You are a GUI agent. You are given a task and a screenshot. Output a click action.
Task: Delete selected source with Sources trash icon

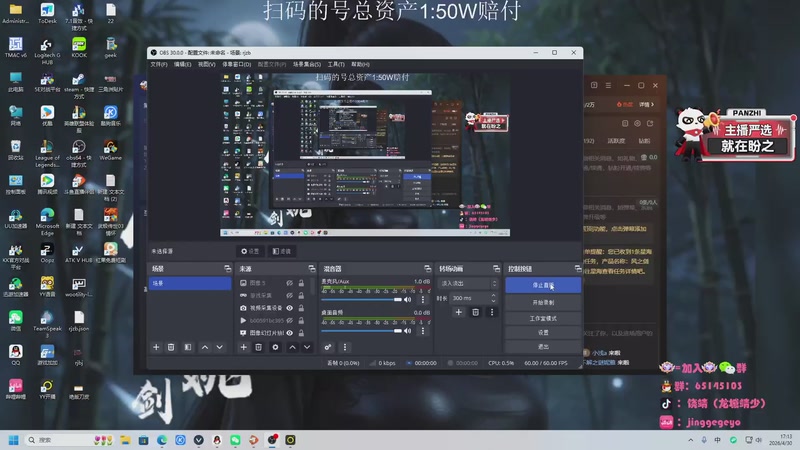259,347
